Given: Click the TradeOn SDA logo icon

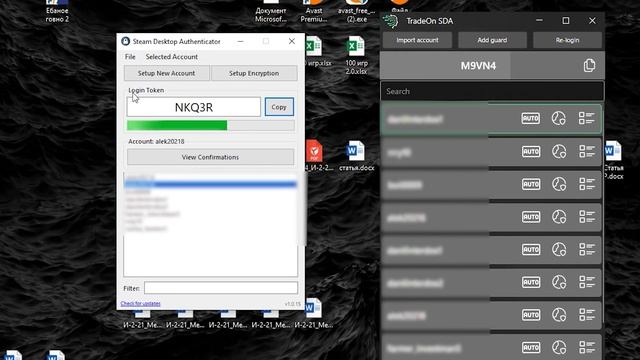Looking at the screenshot, I should tap(390, 21).
